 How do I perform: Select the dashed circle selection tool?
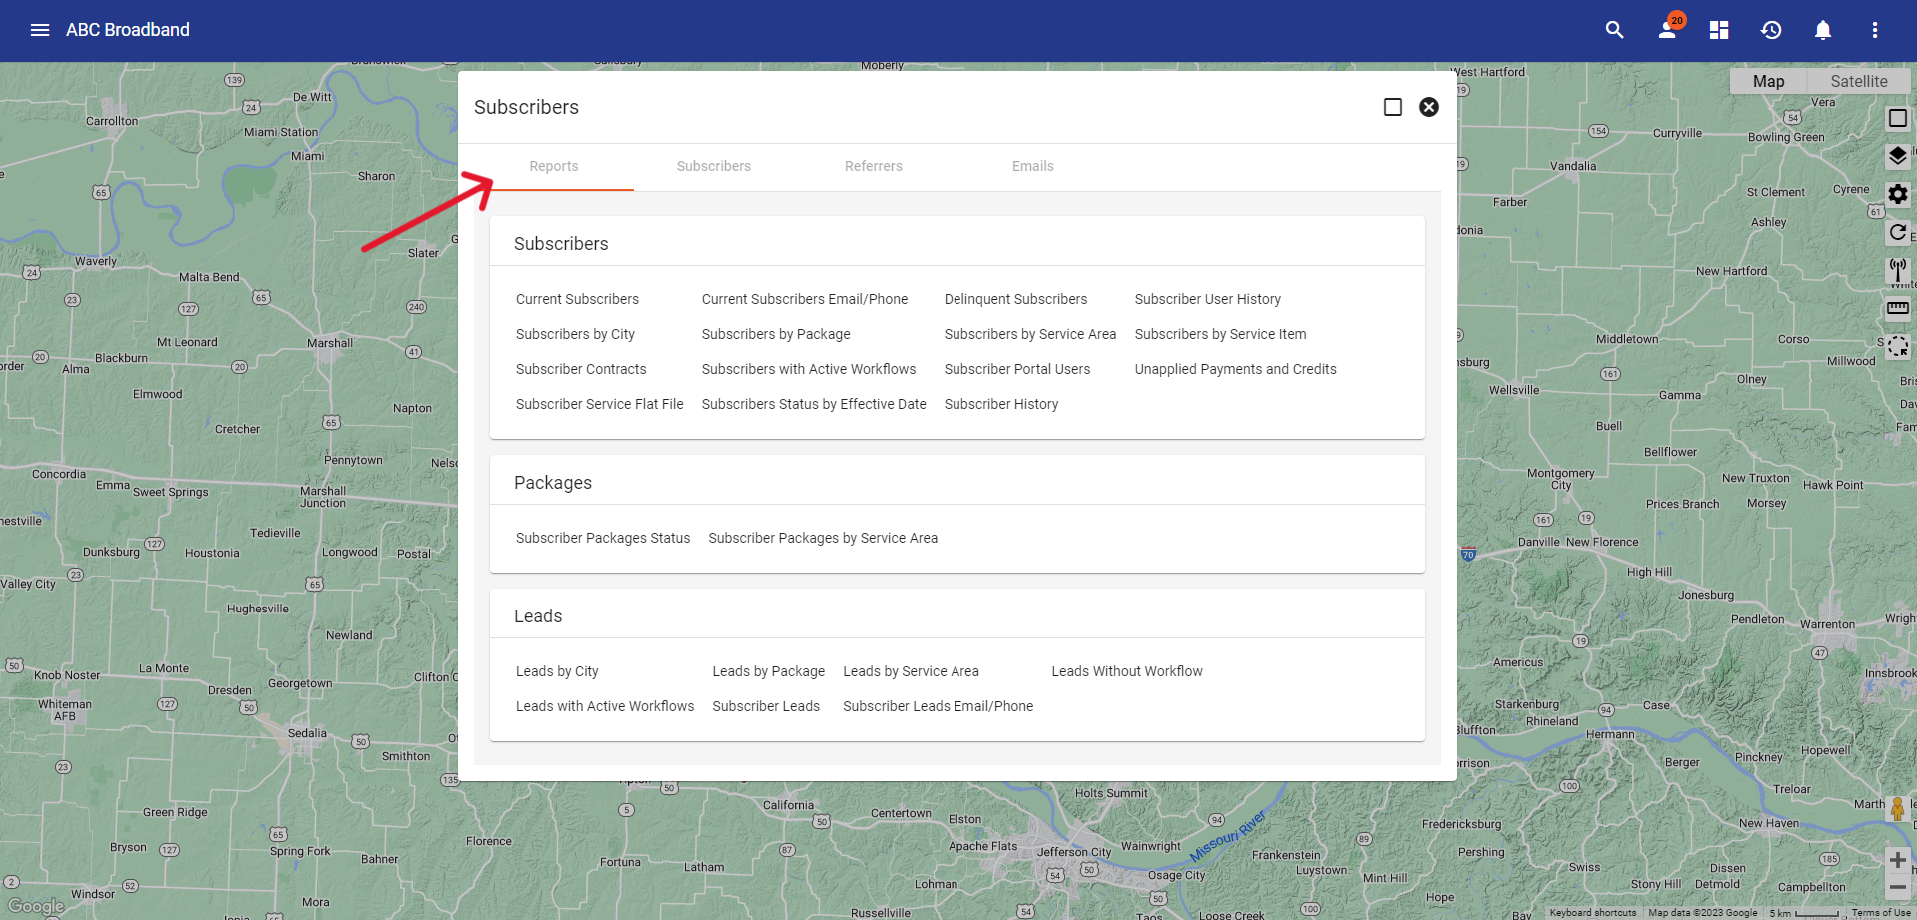coord(1897,346)
